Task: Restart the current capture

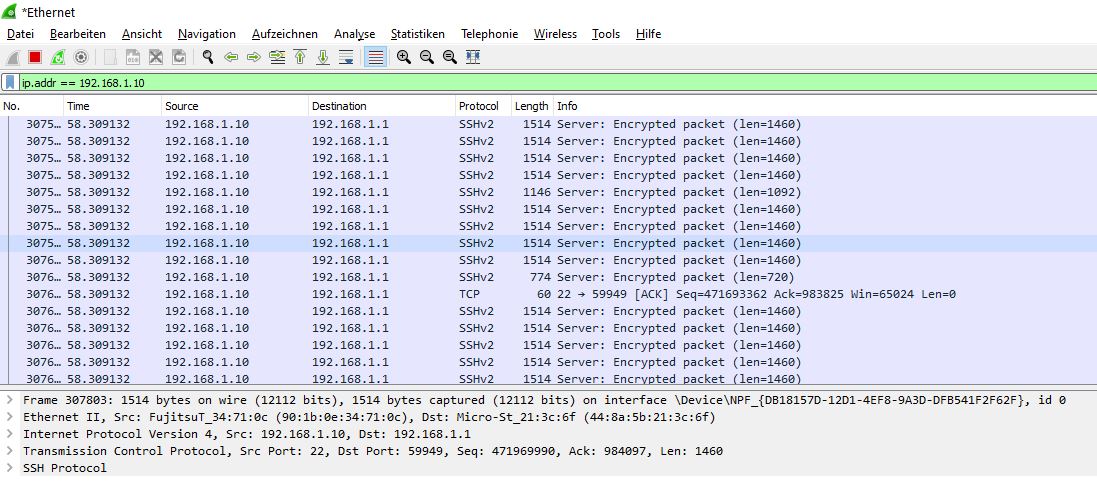Action: click(58, 58)
